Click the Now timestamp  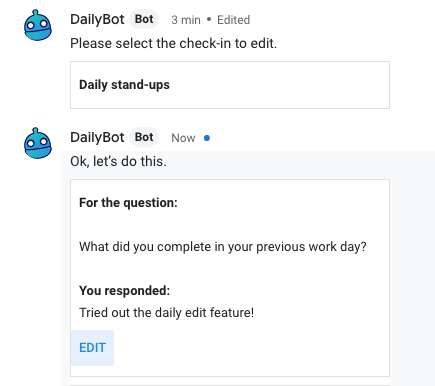(183, 138)
